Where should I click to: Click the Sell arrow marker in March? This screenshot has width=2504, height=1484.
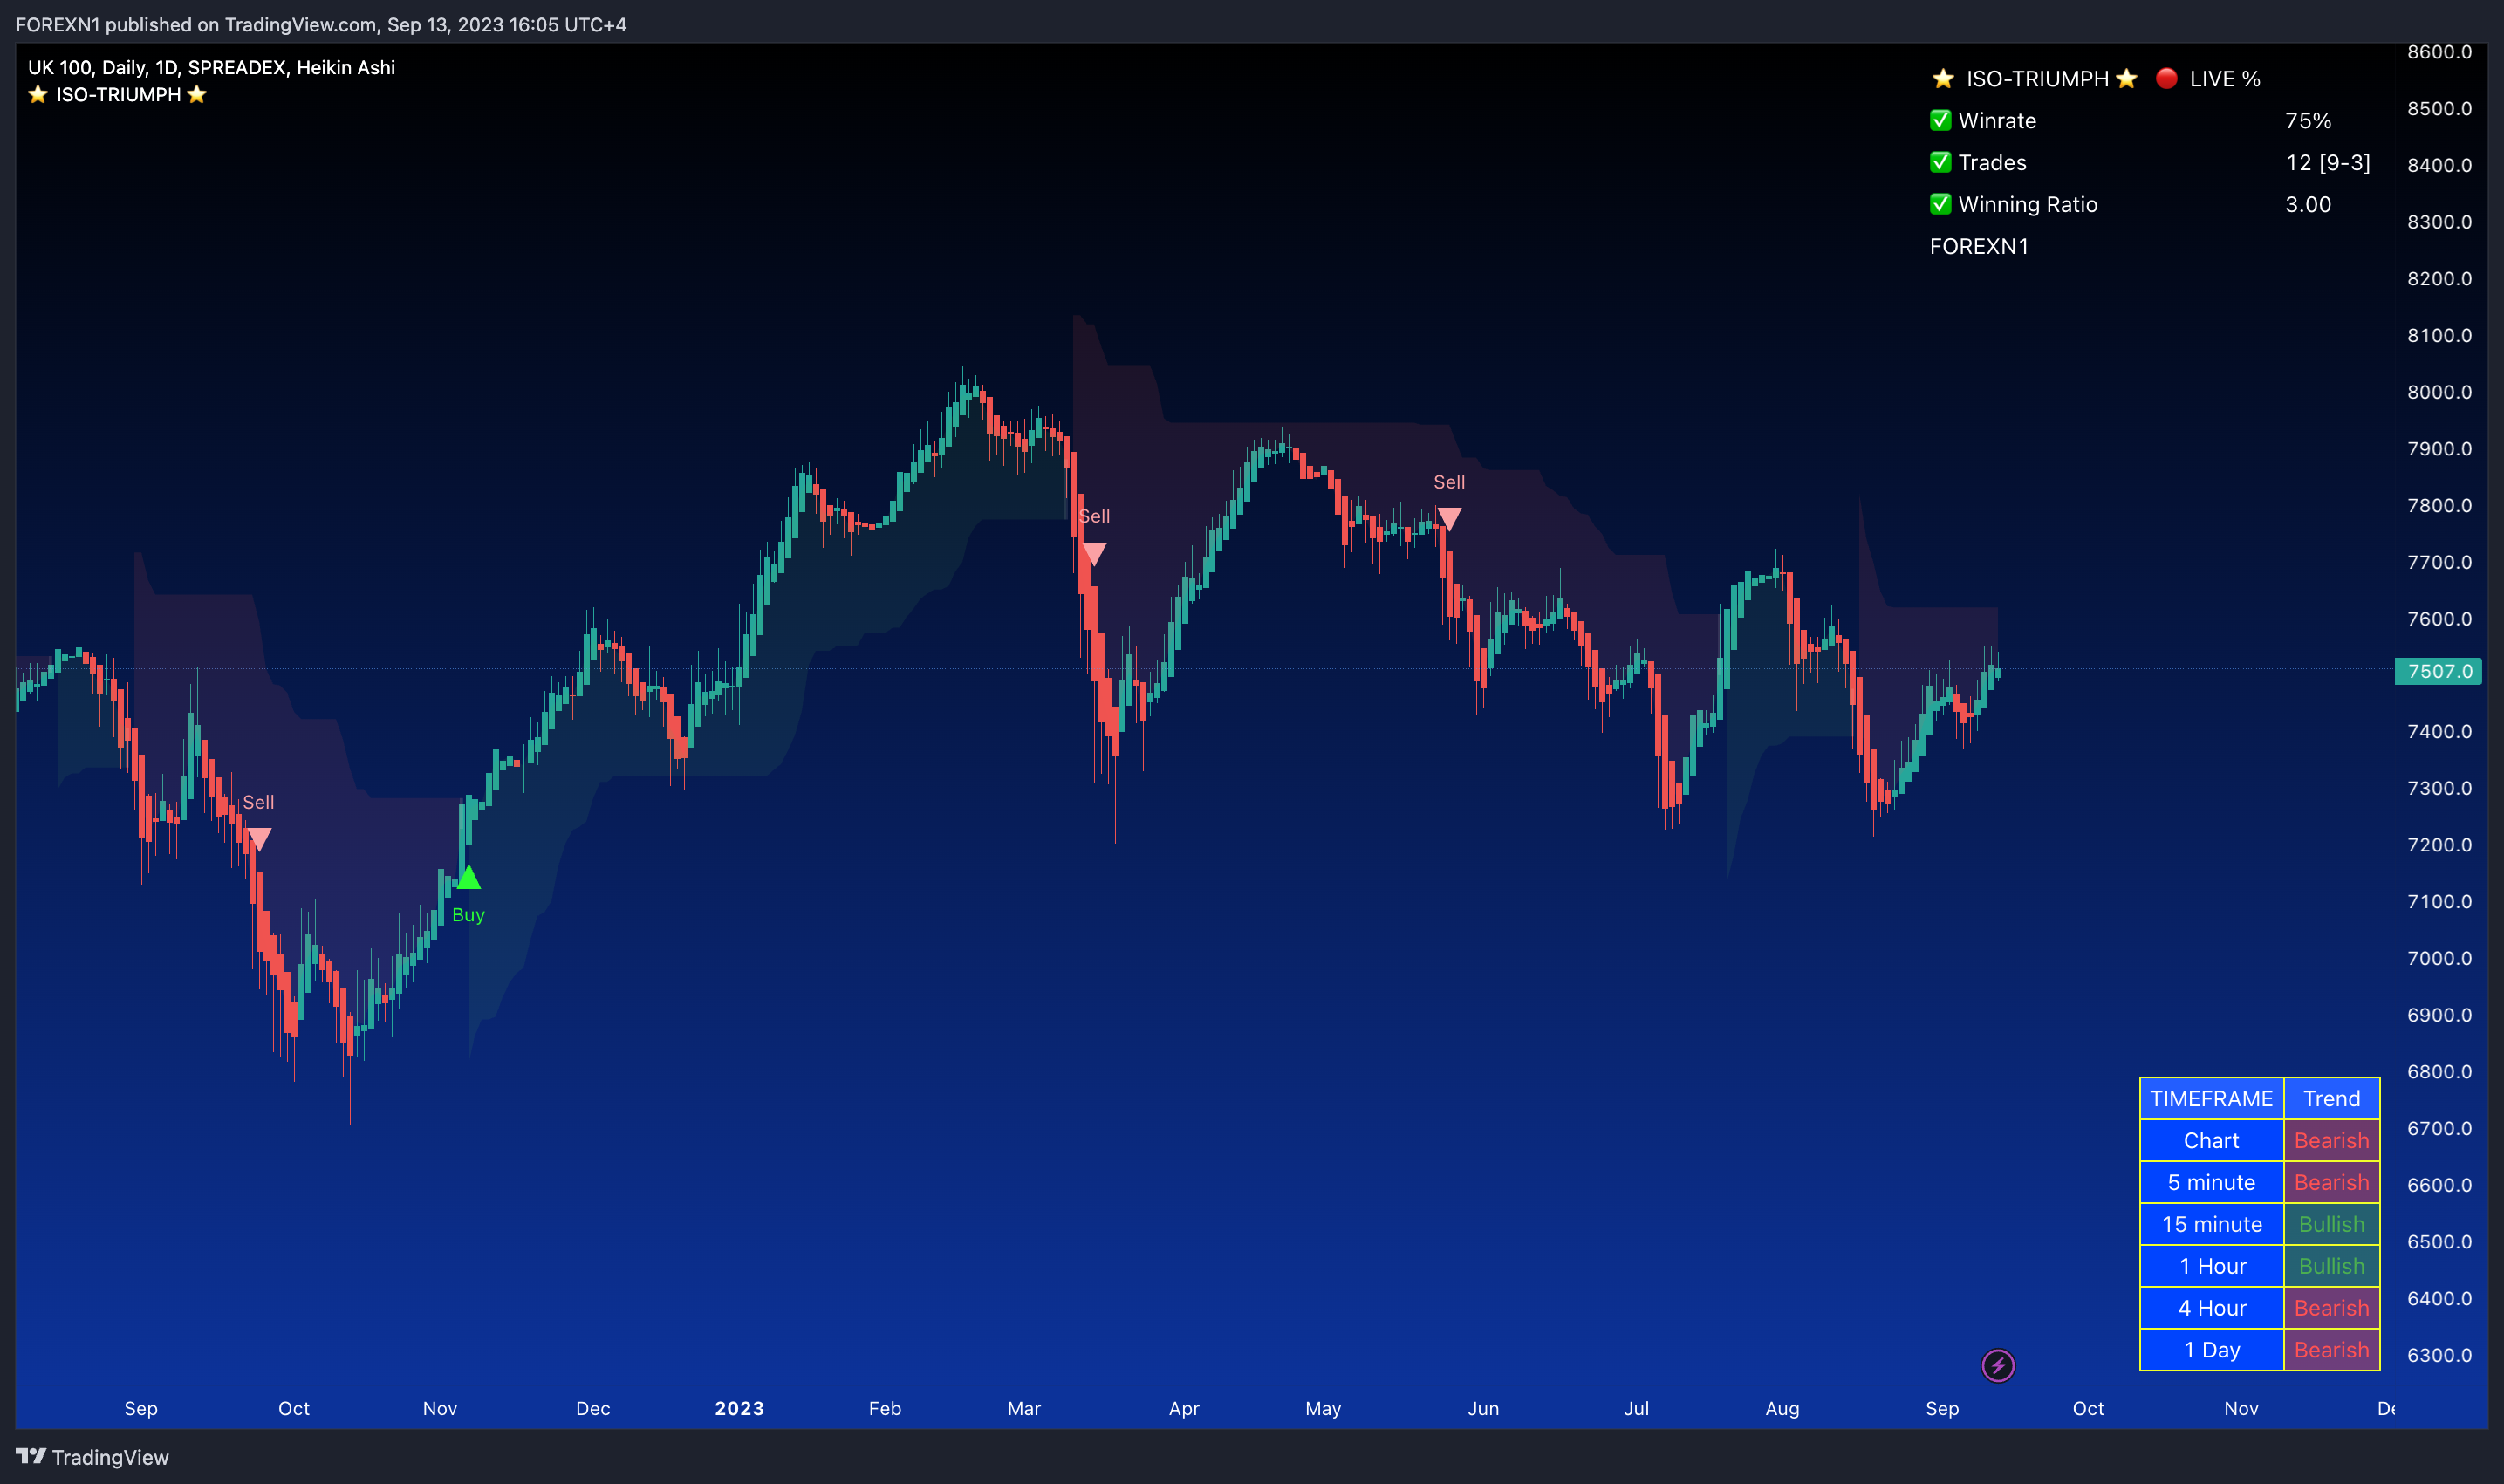point(1094,554)
